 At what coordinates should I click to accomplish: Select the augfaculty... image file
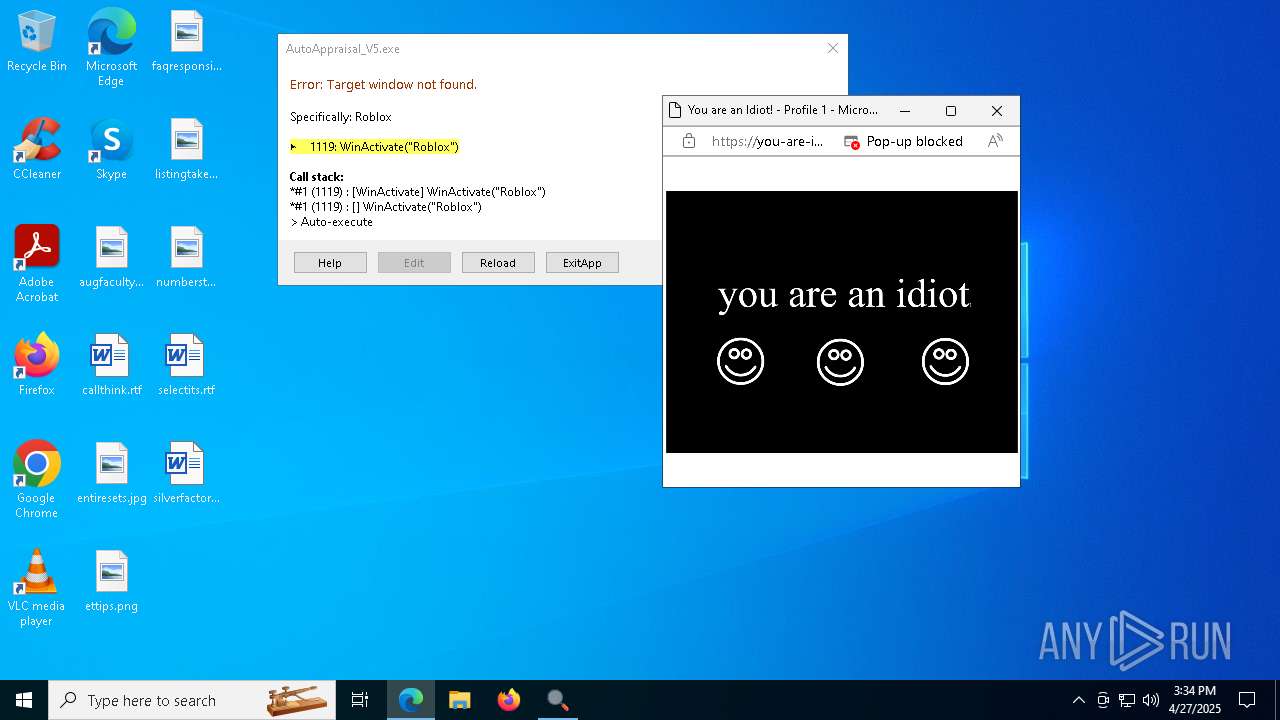click(111, 258)
